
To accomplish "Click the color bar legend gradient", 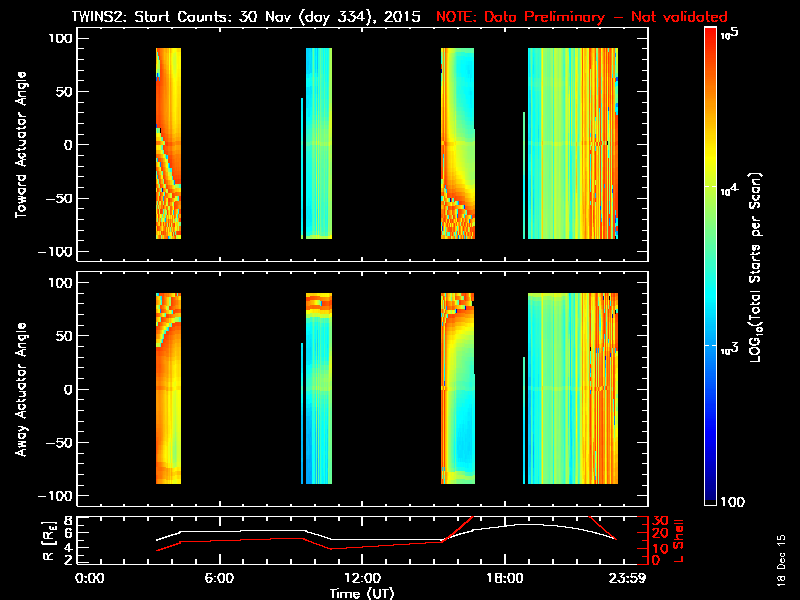I will 711,266.
